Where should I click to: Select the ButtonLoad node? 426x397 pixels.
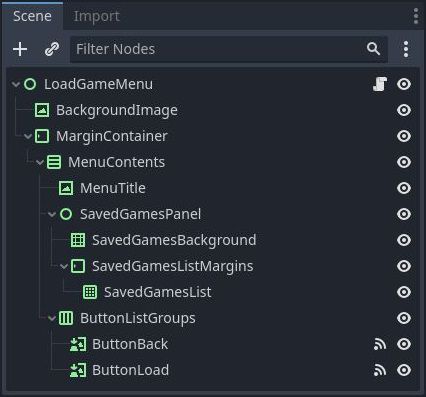click(x=130, y=370)
